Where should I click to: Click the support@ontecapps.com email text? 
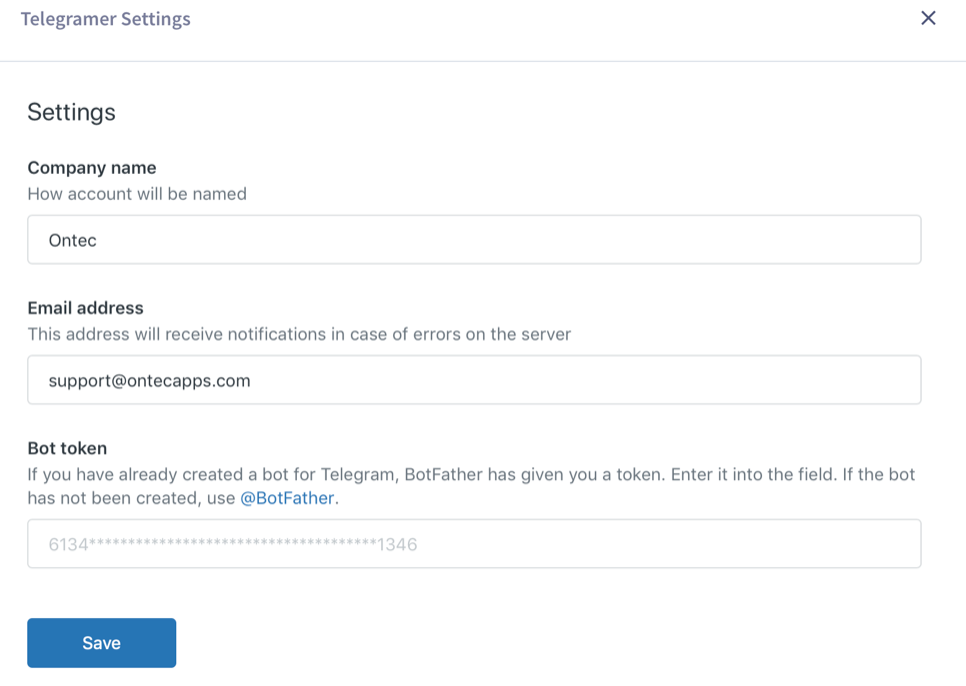coord(150,380)
